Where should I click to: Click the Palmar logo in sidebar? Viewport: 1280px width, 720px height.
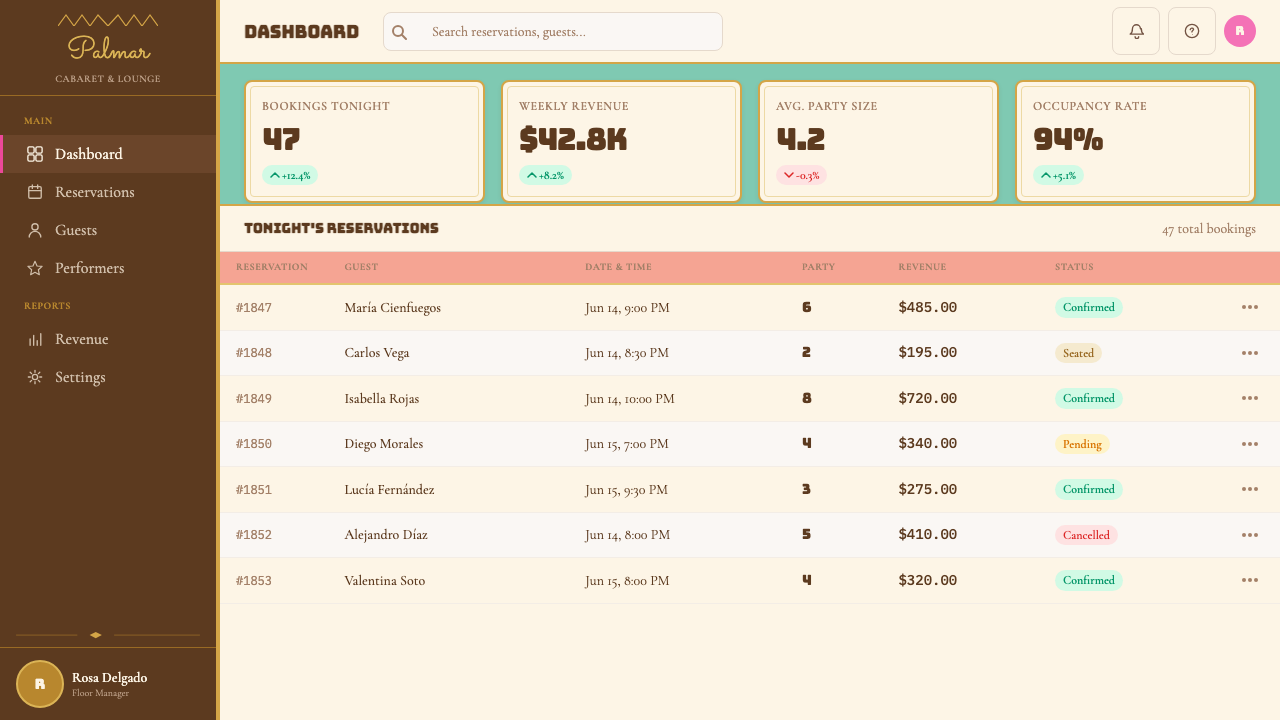108,48
